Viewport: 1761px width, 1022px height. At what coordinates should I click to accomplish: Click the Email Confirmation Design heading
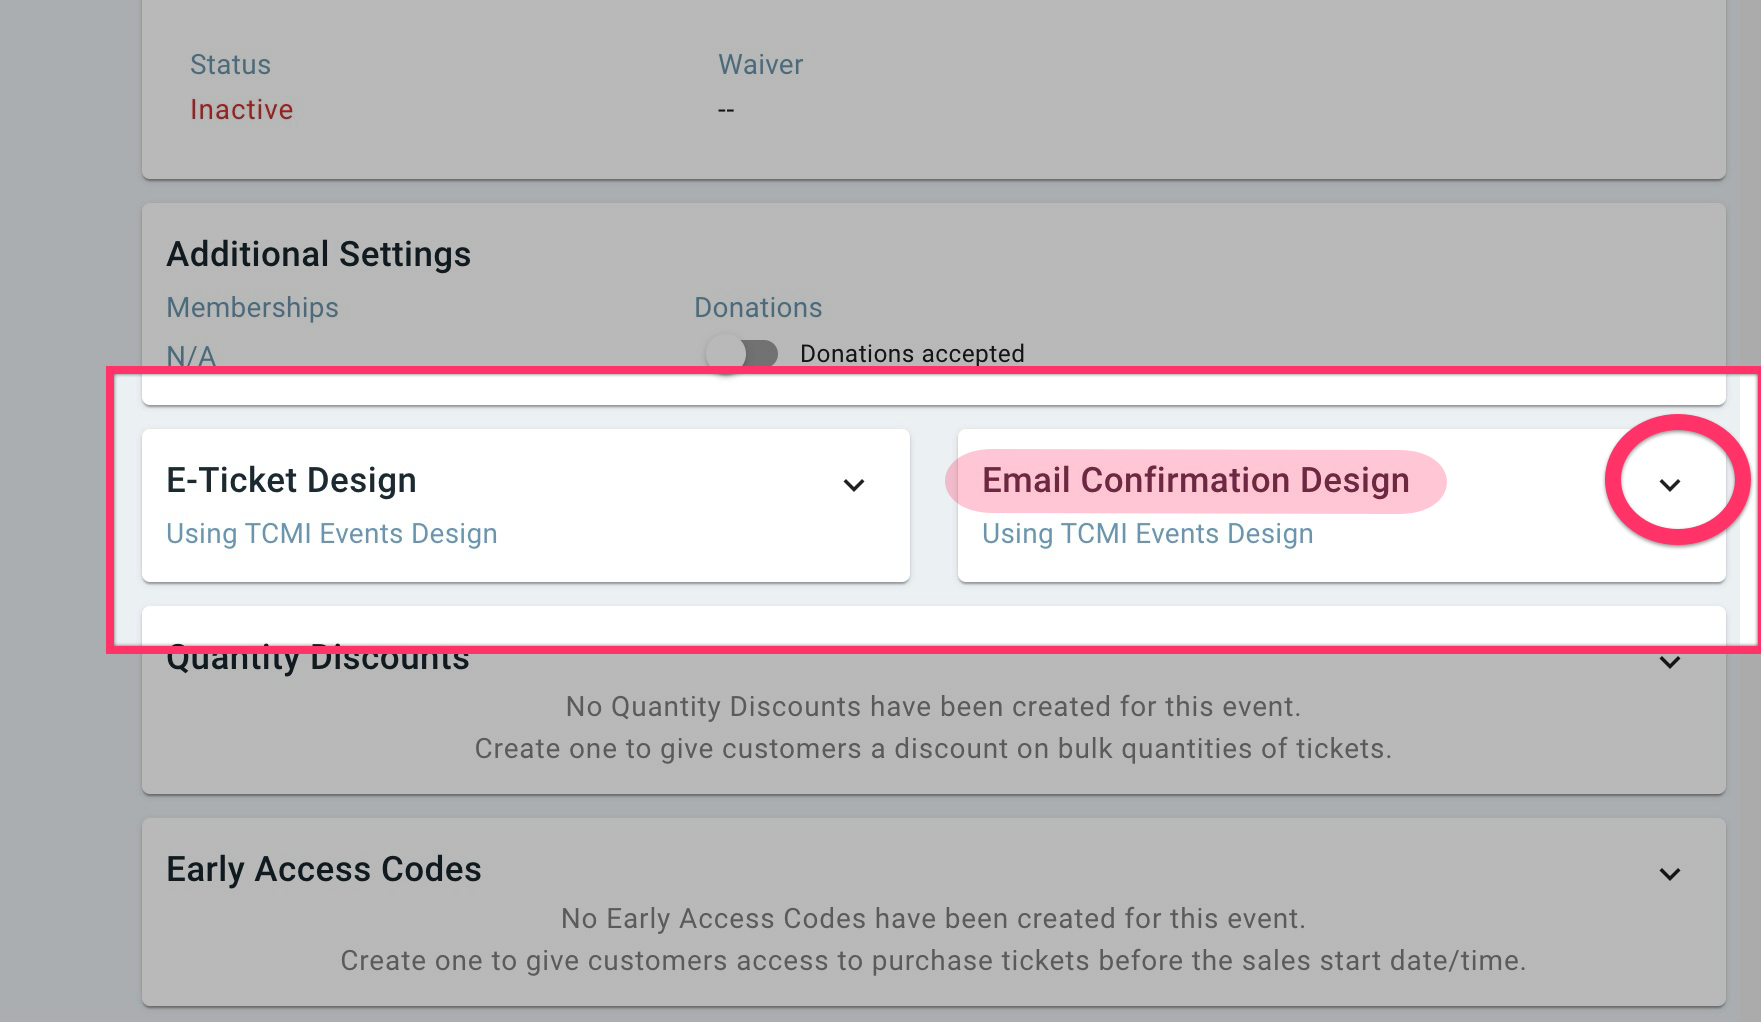[x=1195, y=481]
